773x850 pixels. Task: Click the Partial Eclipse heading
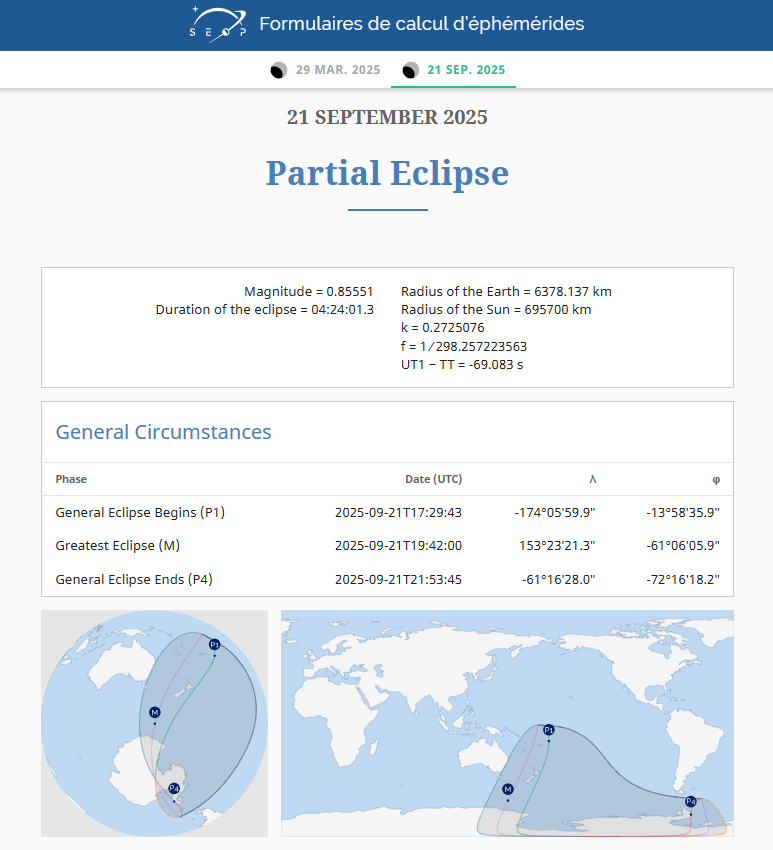click(387, 173)
